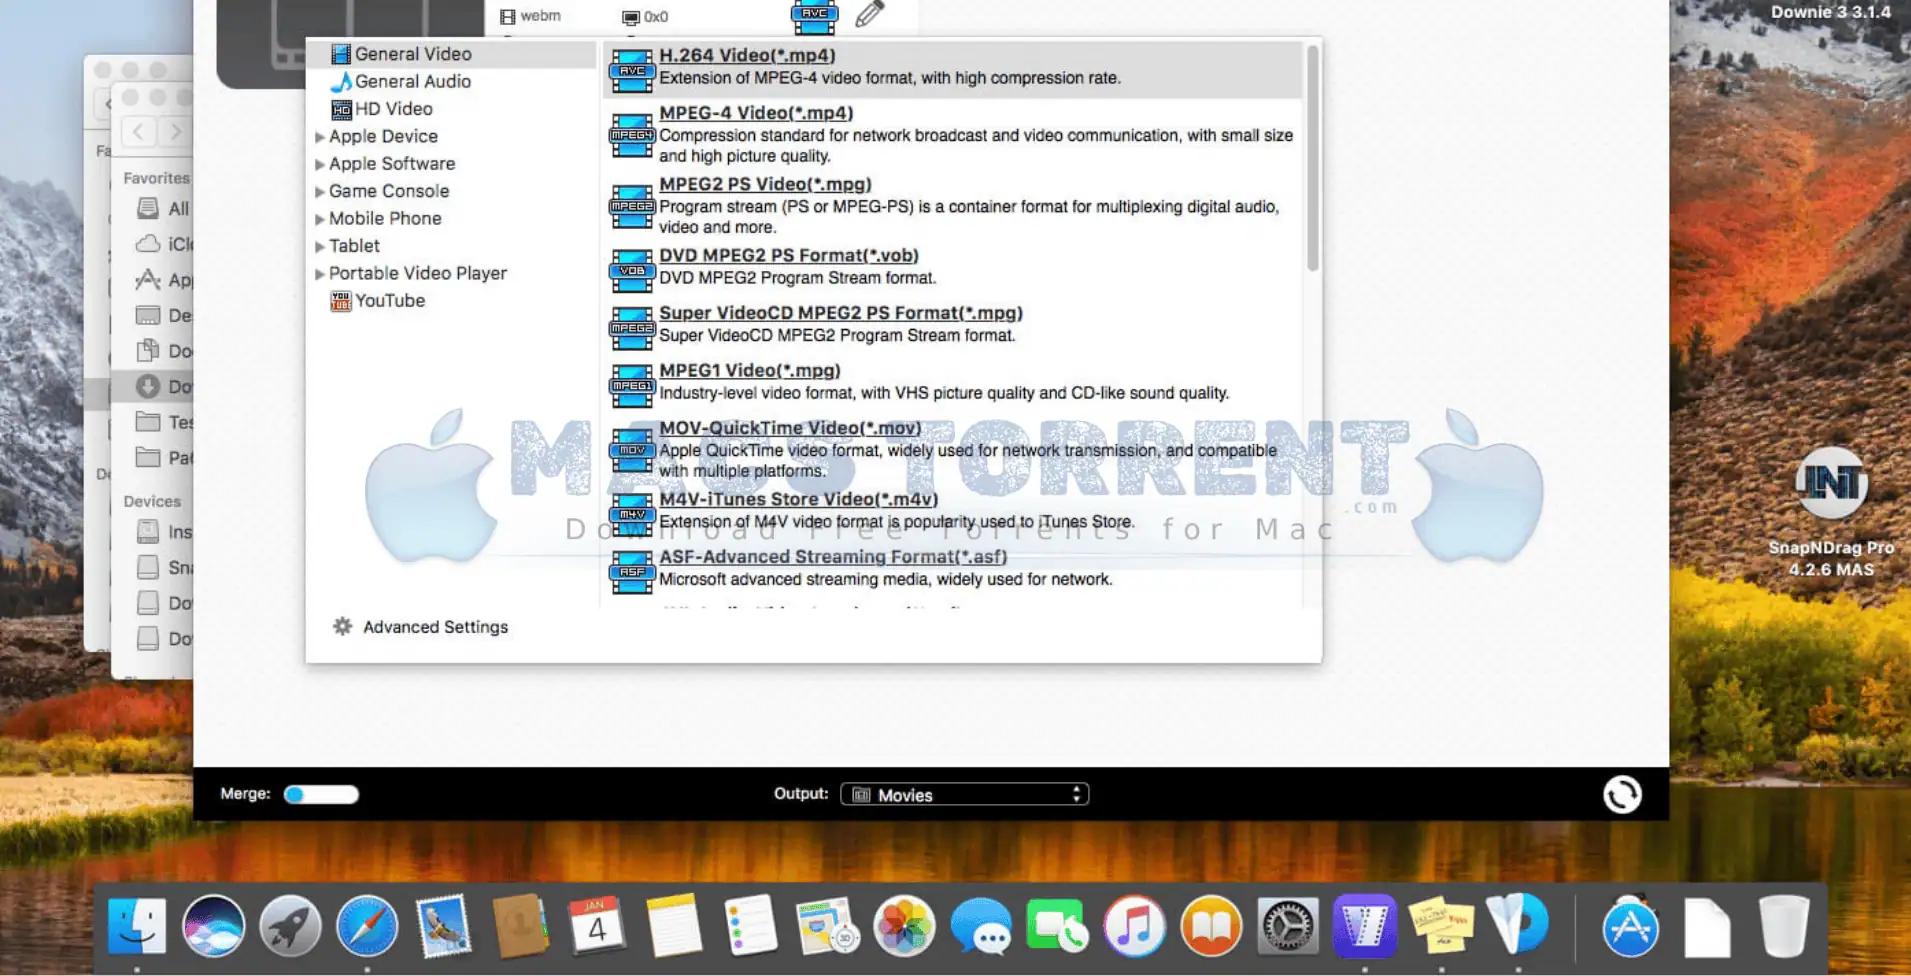Open Safari from the dock

pos(367,926)
